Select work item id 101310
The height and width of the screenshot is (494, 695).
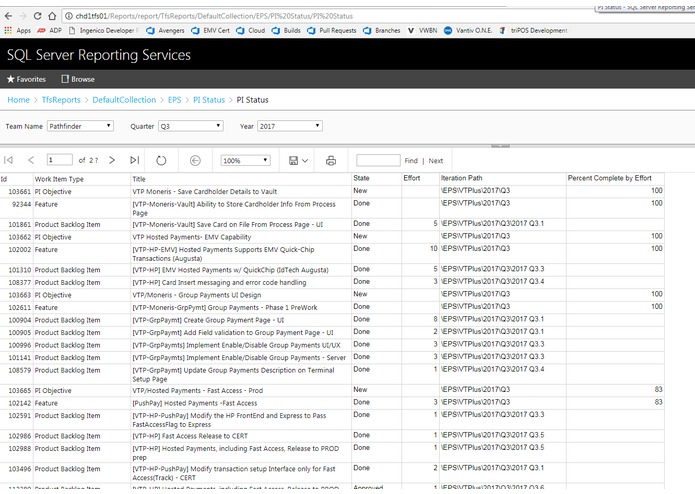tap(20, 270)
